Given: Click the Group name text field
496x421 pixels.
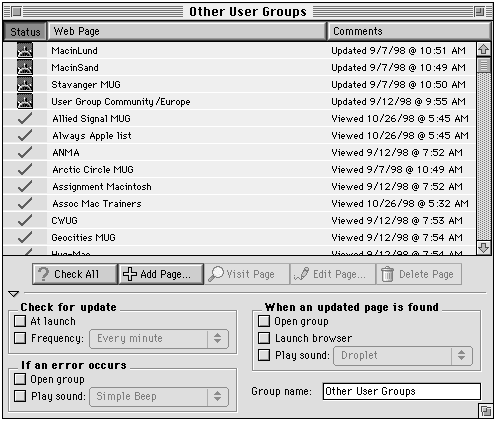Looking at the screenshot, I should (402, 391).
